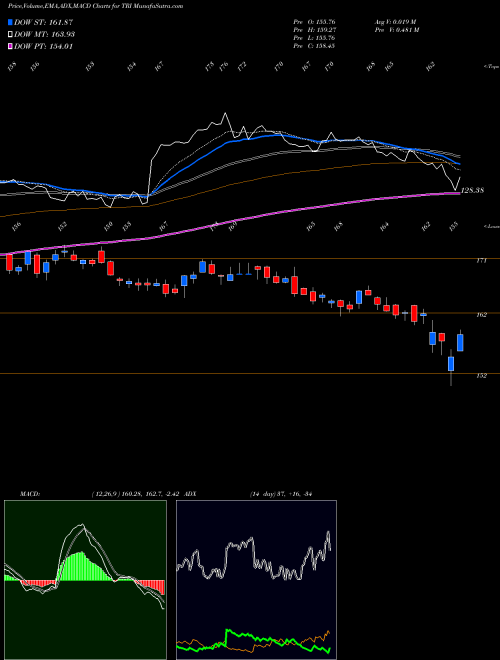Click the 'Avg V: 0.019 M' value

[395, 22]
